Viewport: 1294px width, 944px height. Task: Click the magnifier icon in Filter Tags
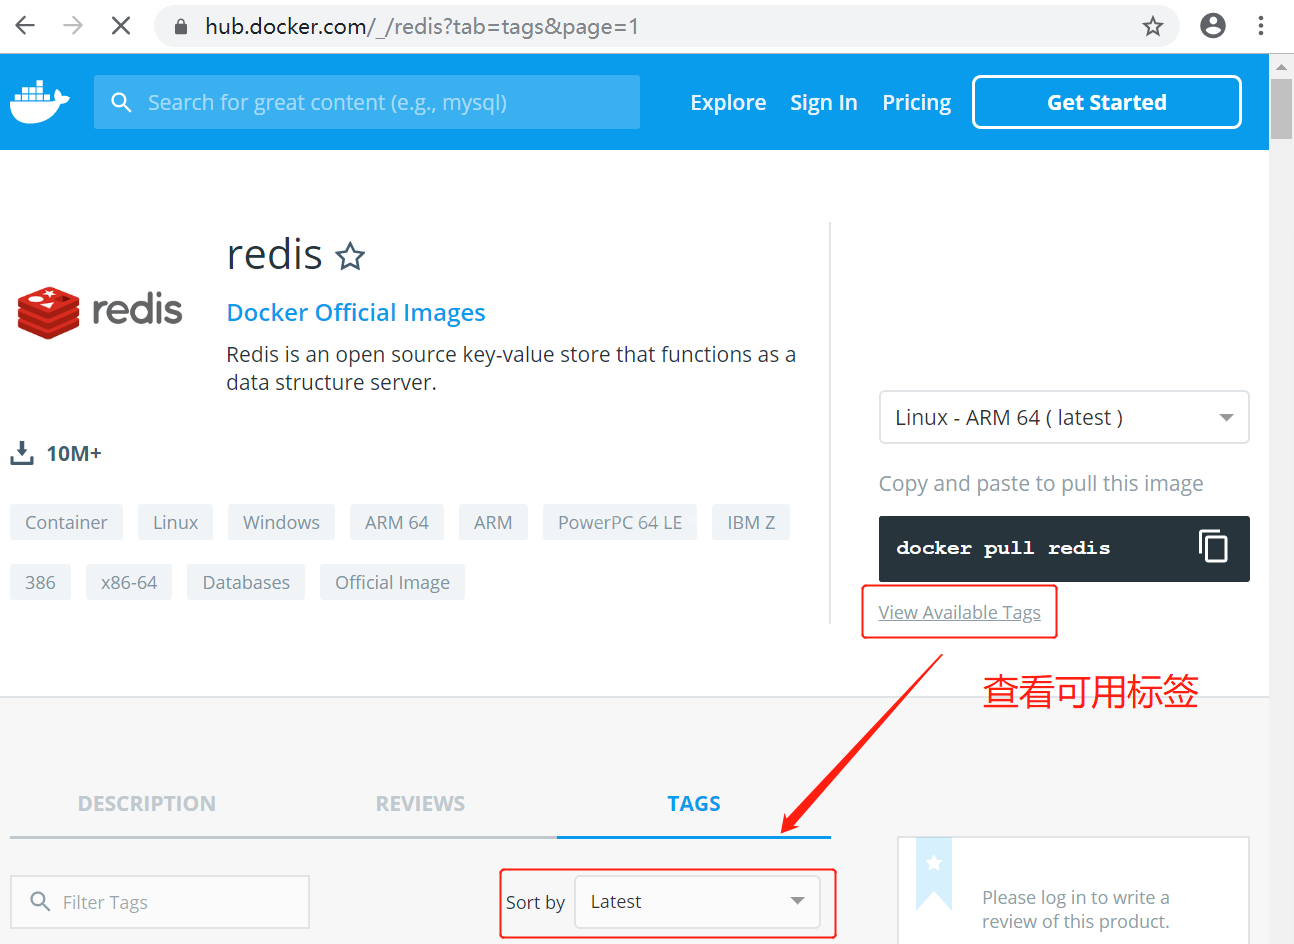point(40,902)
